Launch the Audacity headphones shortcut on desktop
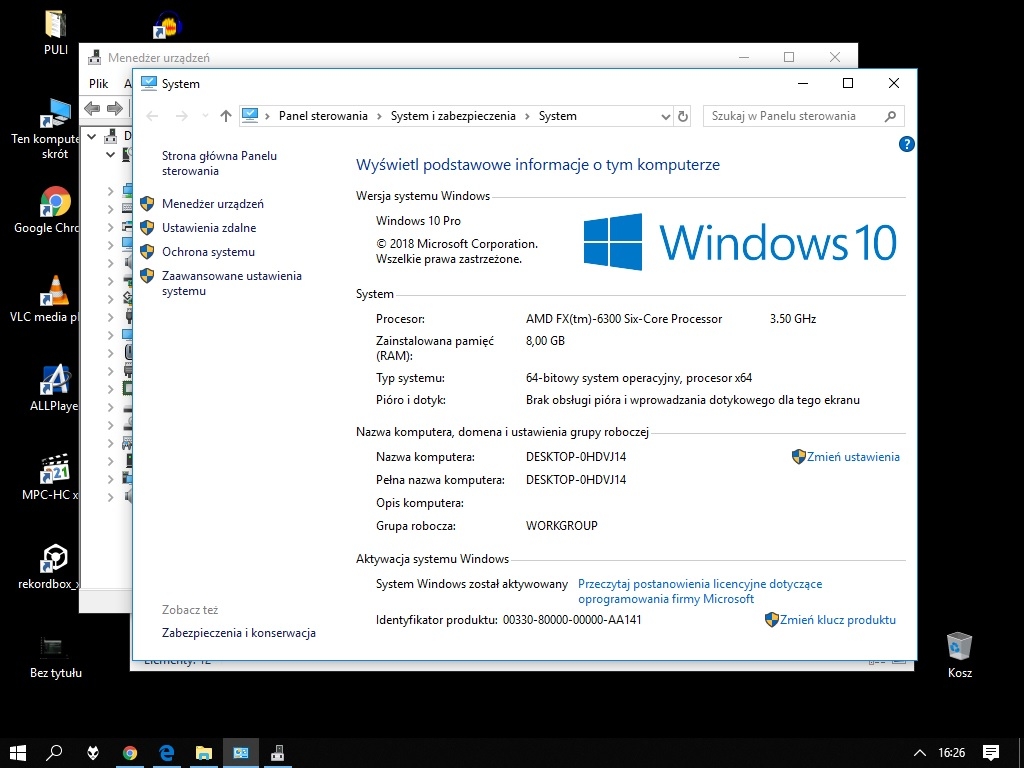 (168, 24)
